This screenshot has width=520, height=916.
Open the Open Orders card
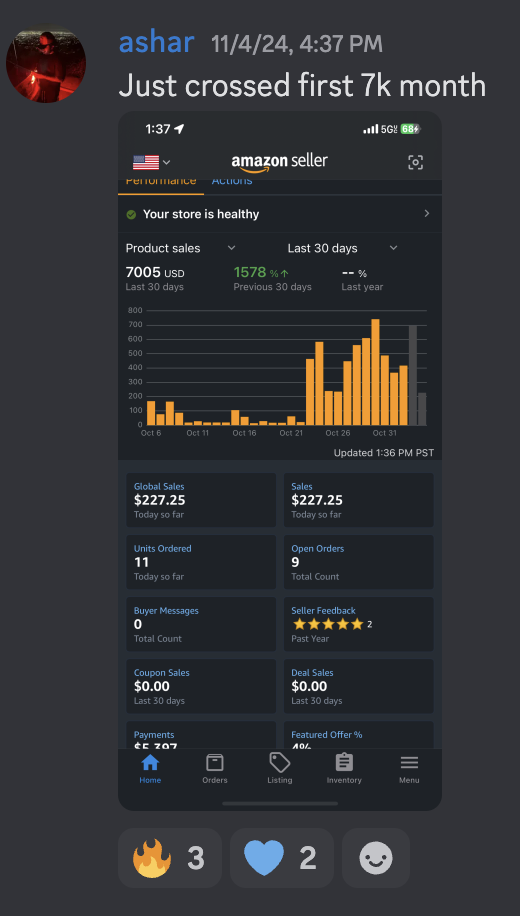coord(359,562)
